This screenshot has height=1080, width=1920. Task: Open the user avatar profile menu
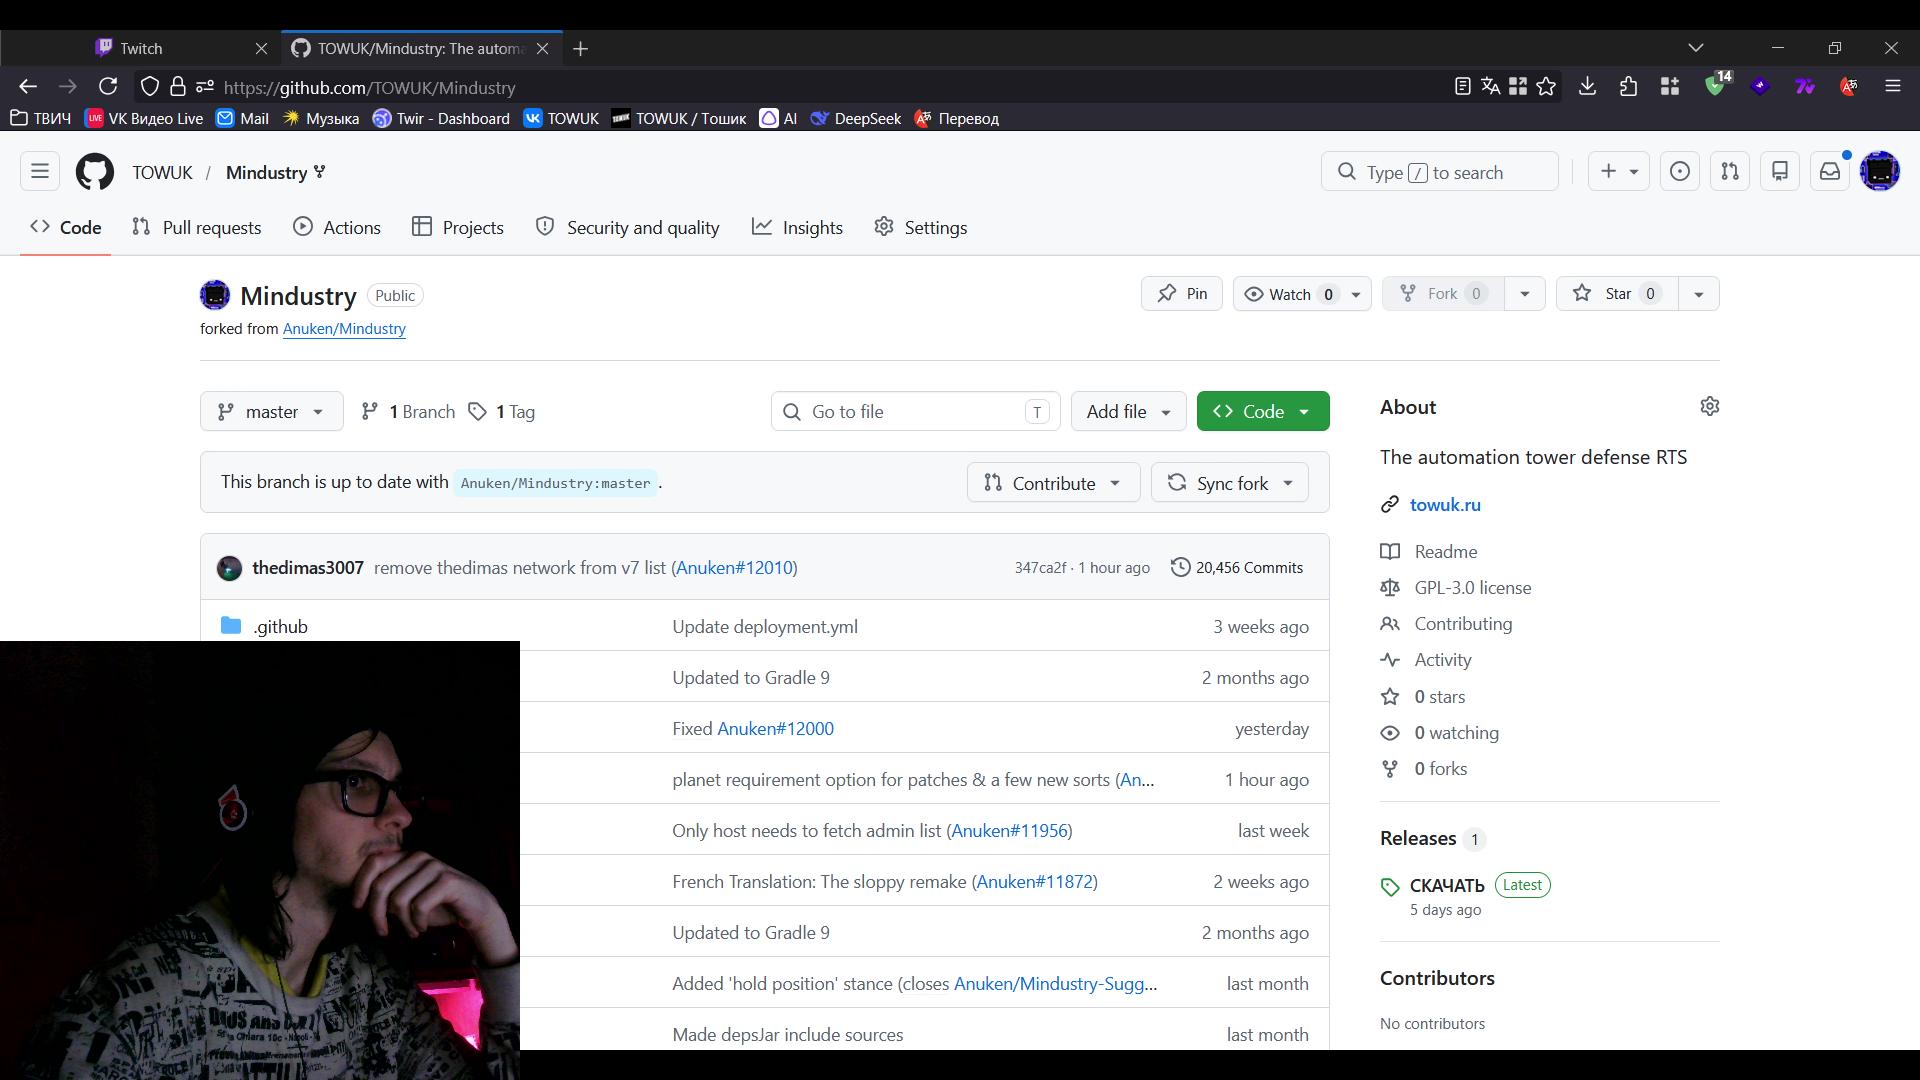tap(1880, 172)
